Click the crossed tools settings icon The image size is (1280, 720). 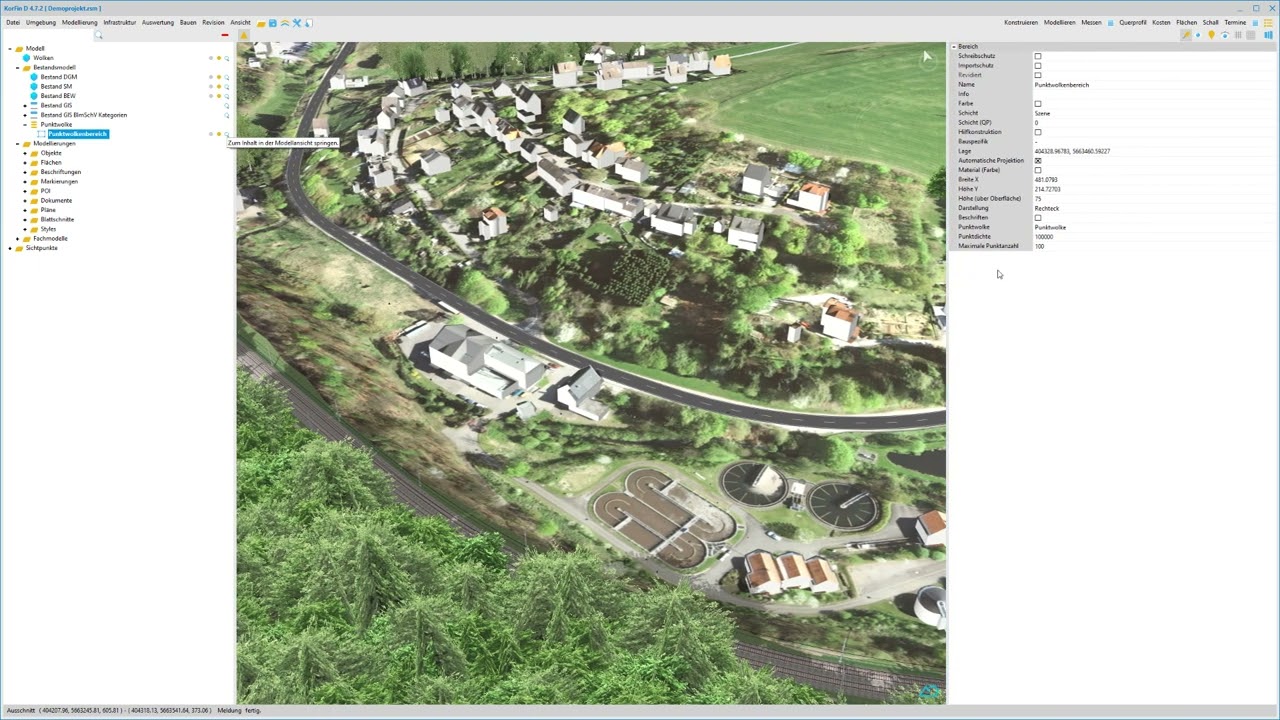coord(297,22)
